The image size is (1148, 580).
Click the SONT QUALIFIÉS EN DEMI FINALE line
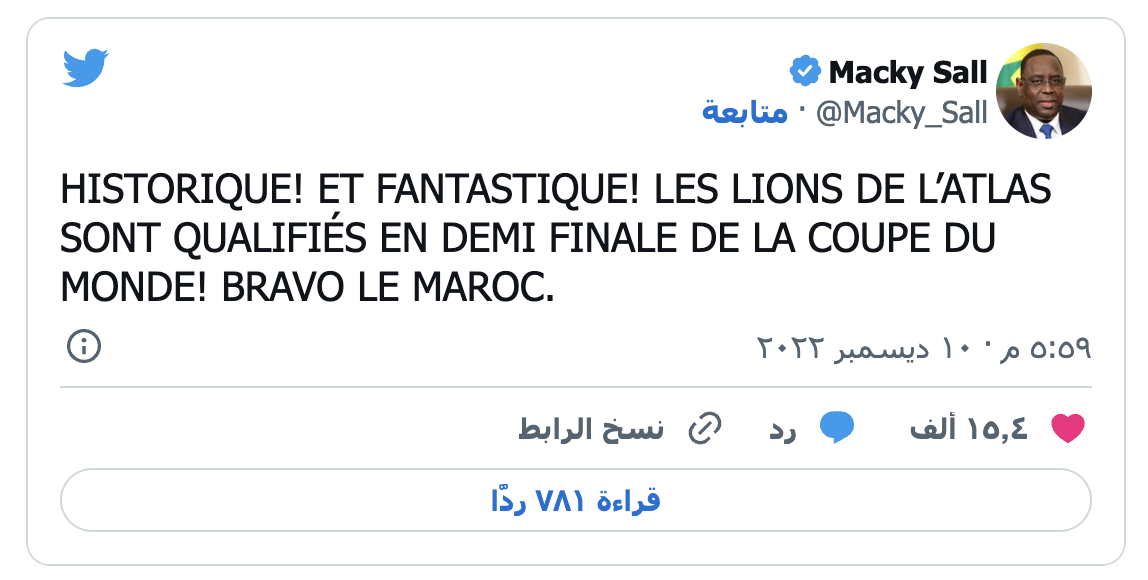click(x=528, y=239)
